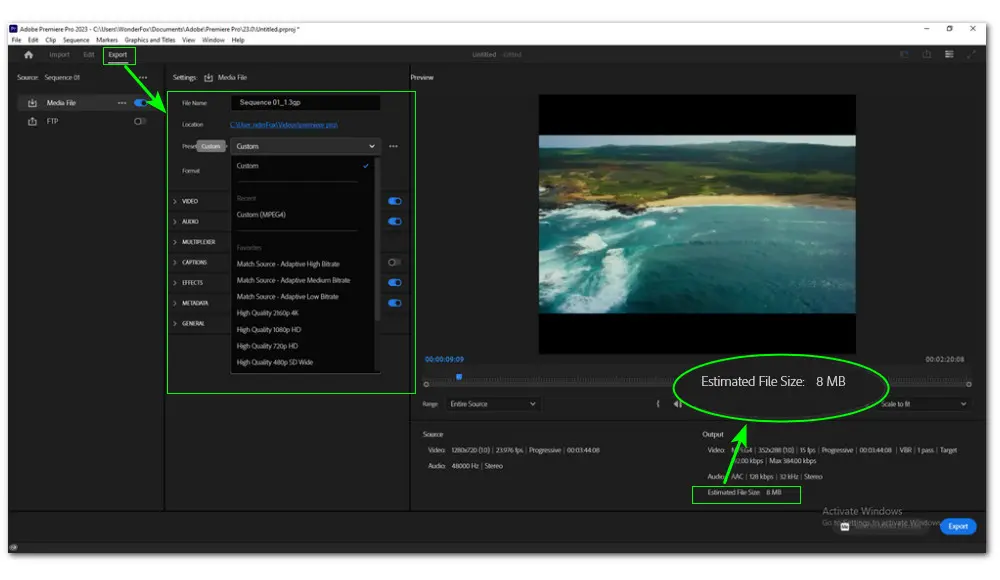Open the file Location link
This screenshot has width=1000, height=580.
tap(283, 123)
